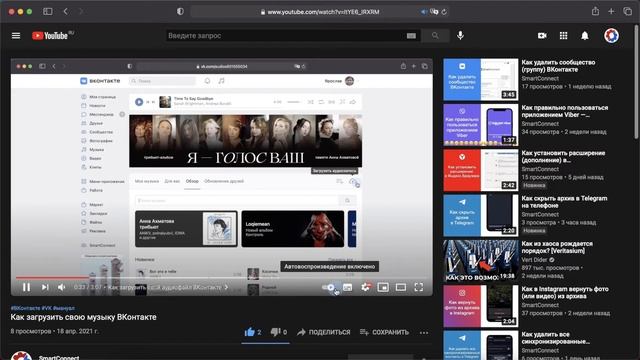Mute the video volume

pyautogui.click(x=62, y=287)
